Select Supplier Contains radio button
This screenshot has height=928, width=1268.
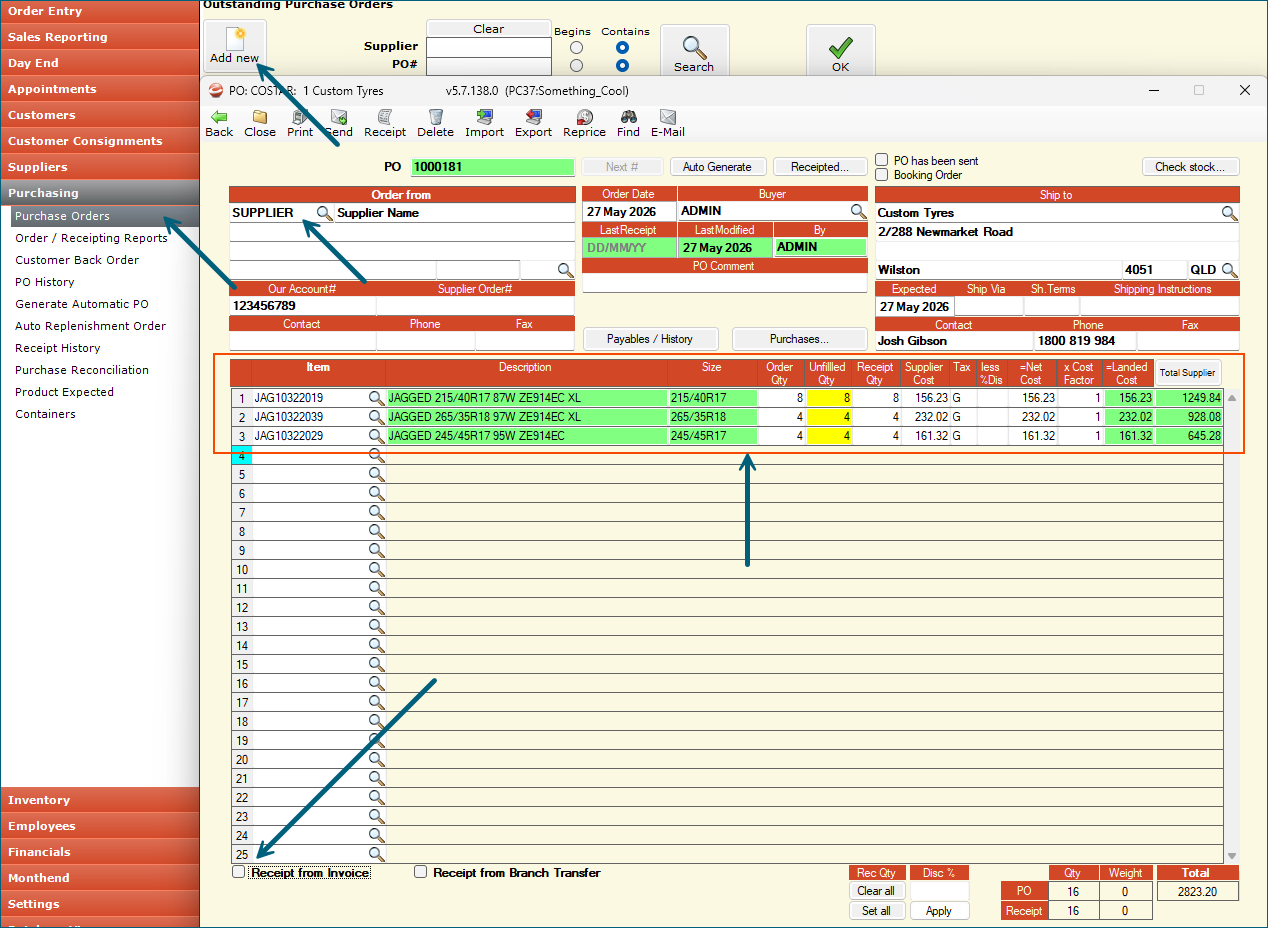click(622, 48)
